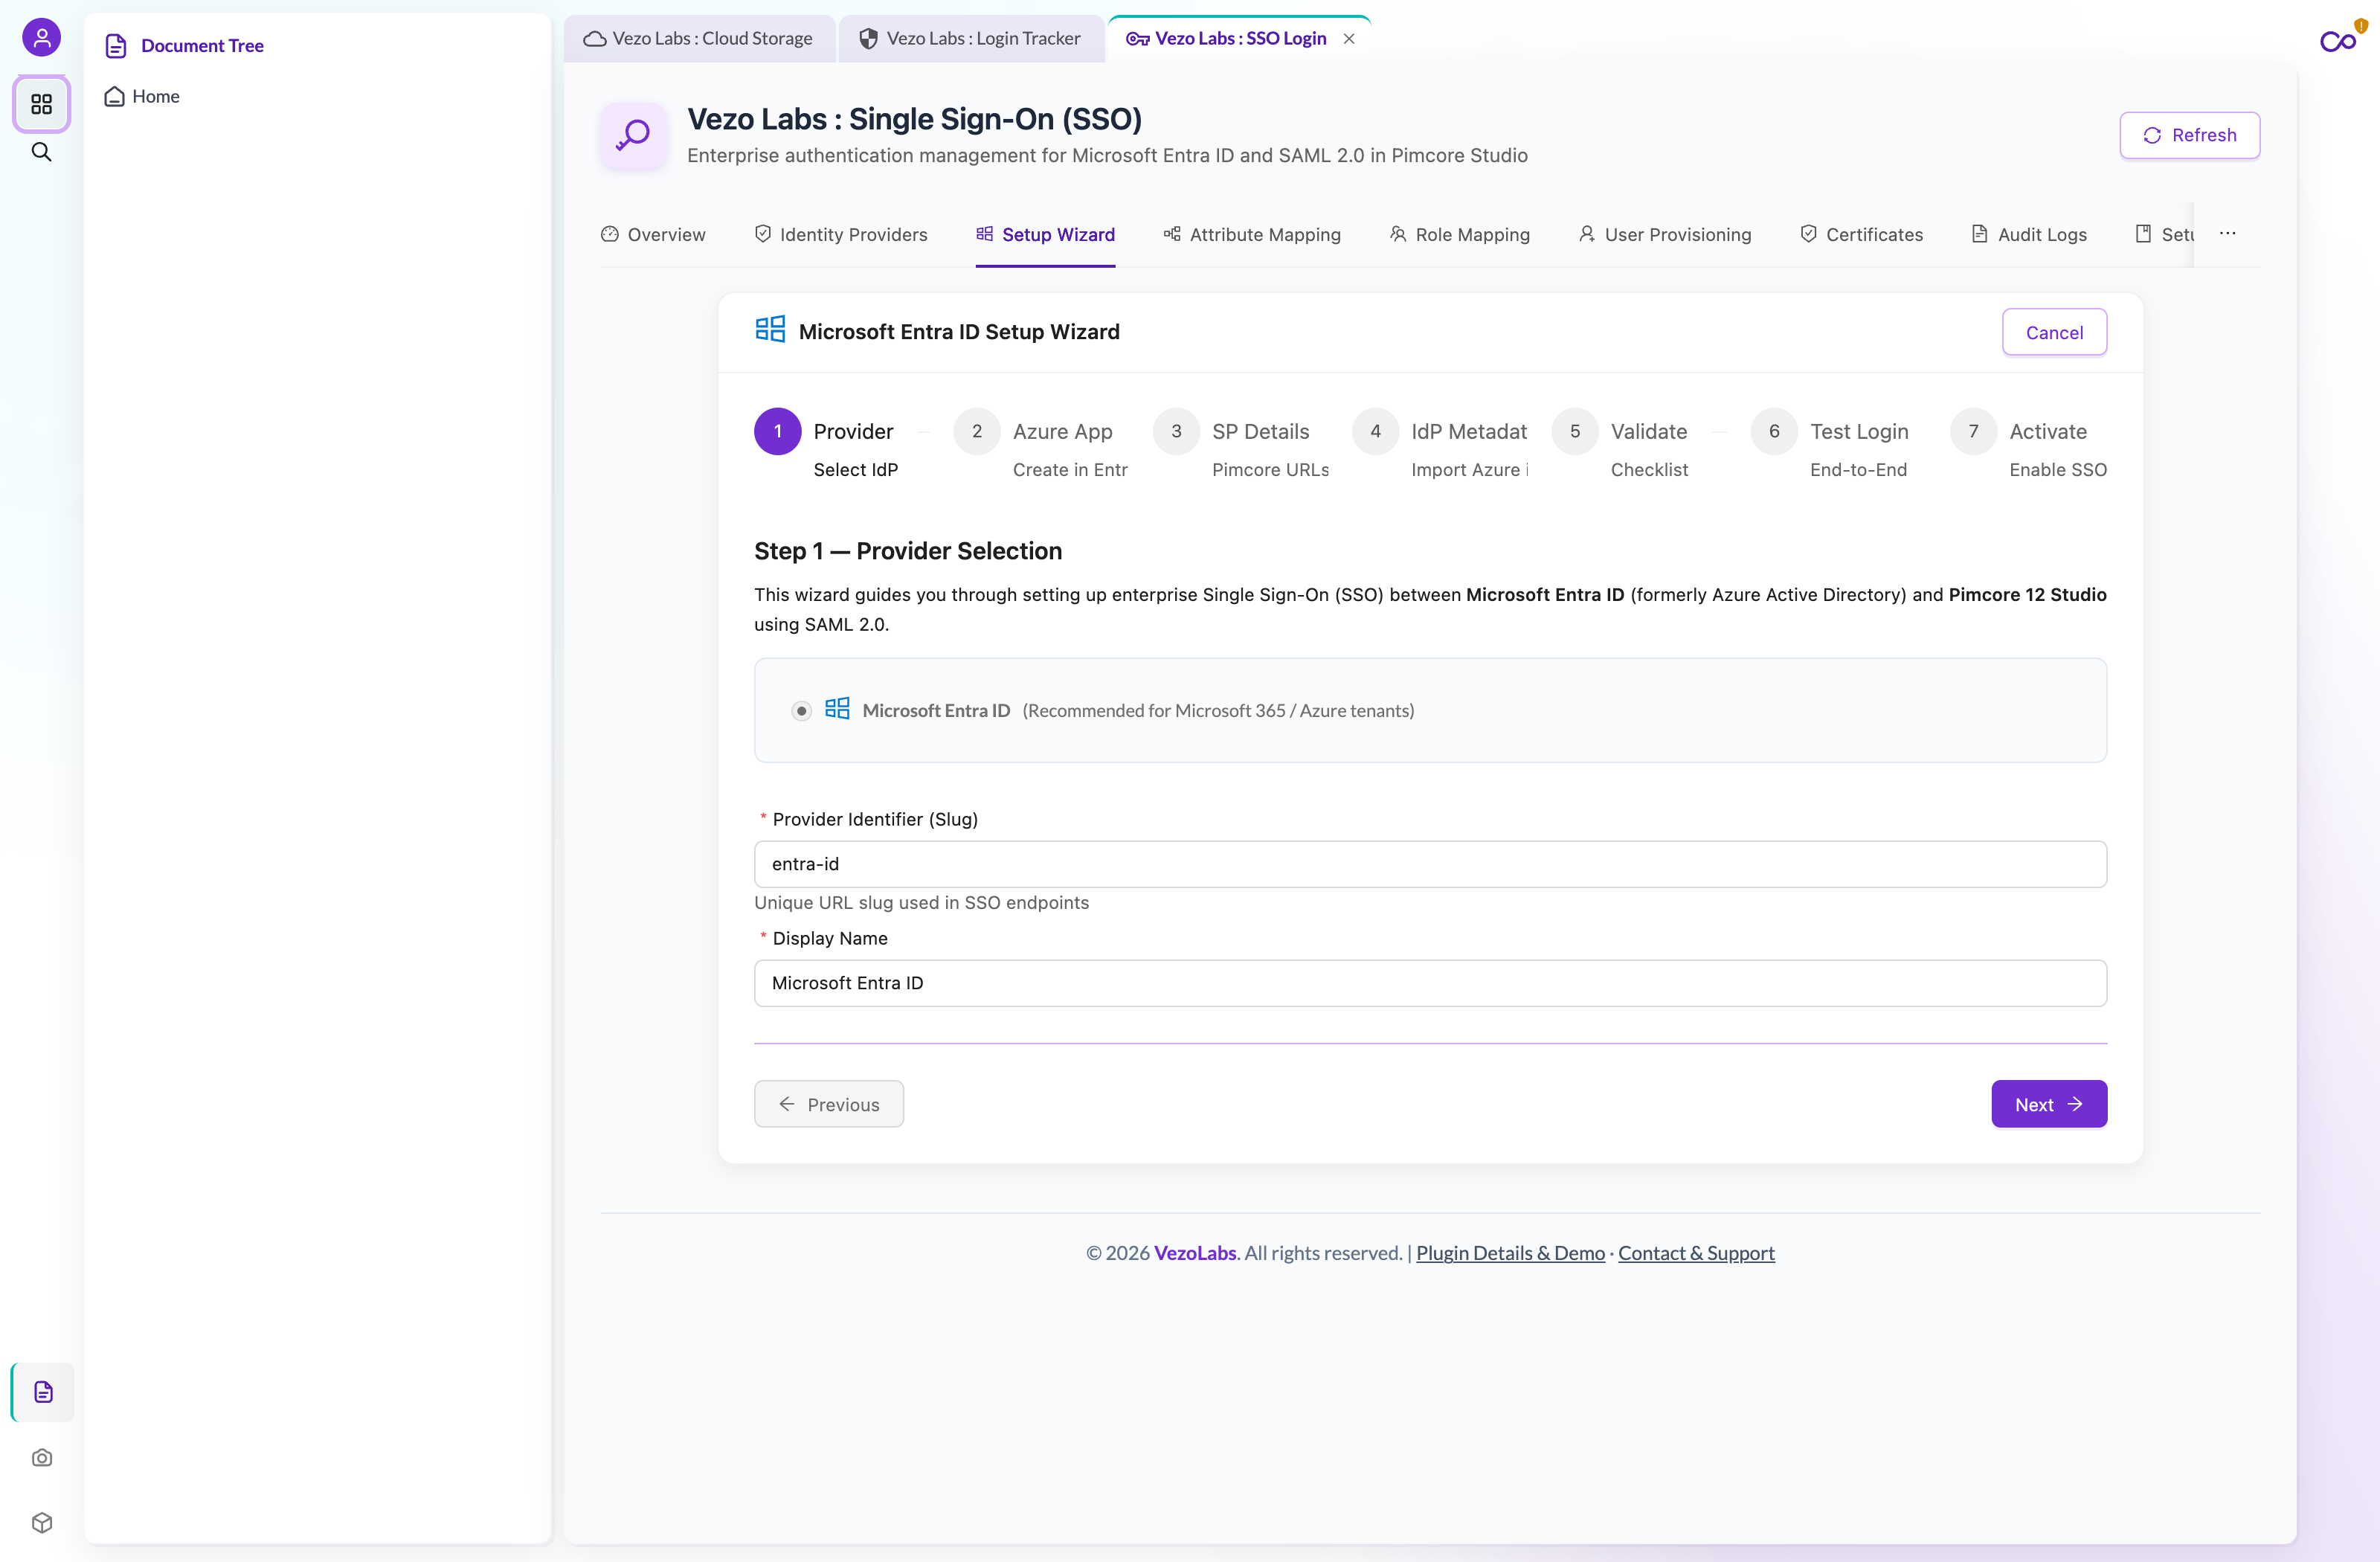Select the Microsoft Entra ID radio option
2380x1562 pixels.
[x=801, y=711]
